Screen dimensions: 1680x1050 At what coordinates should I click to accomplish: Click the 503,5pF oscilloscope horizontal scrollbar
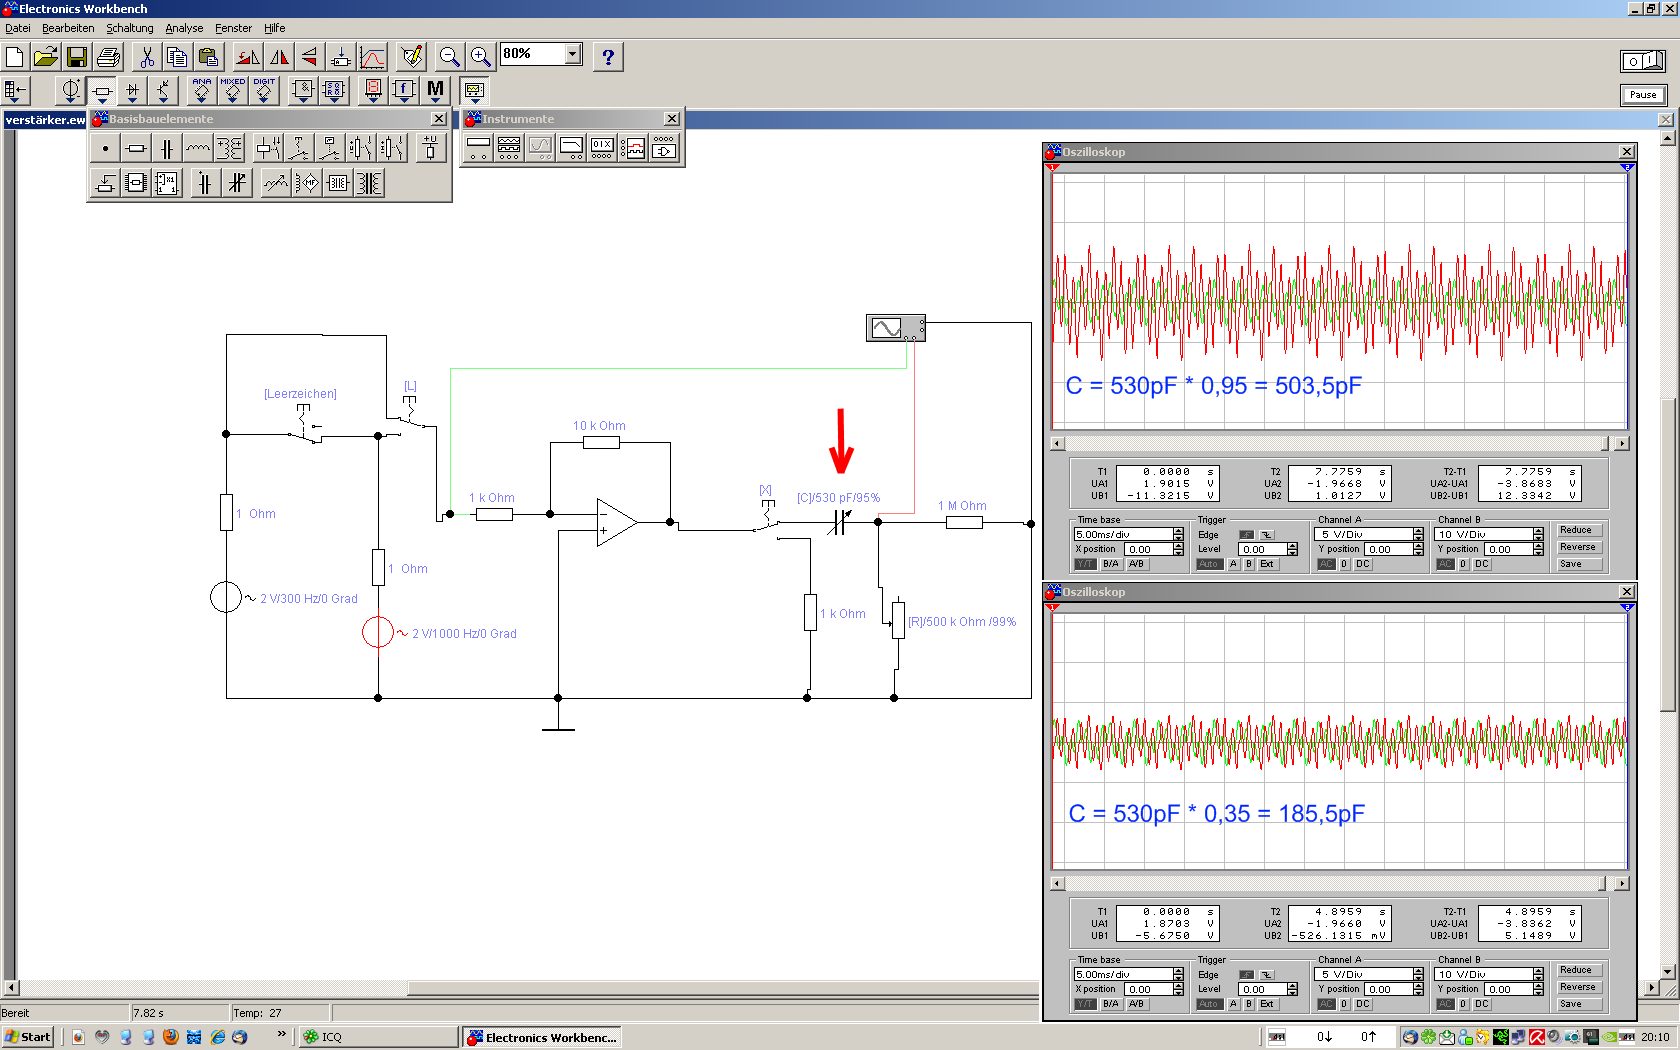(1338, 443)
